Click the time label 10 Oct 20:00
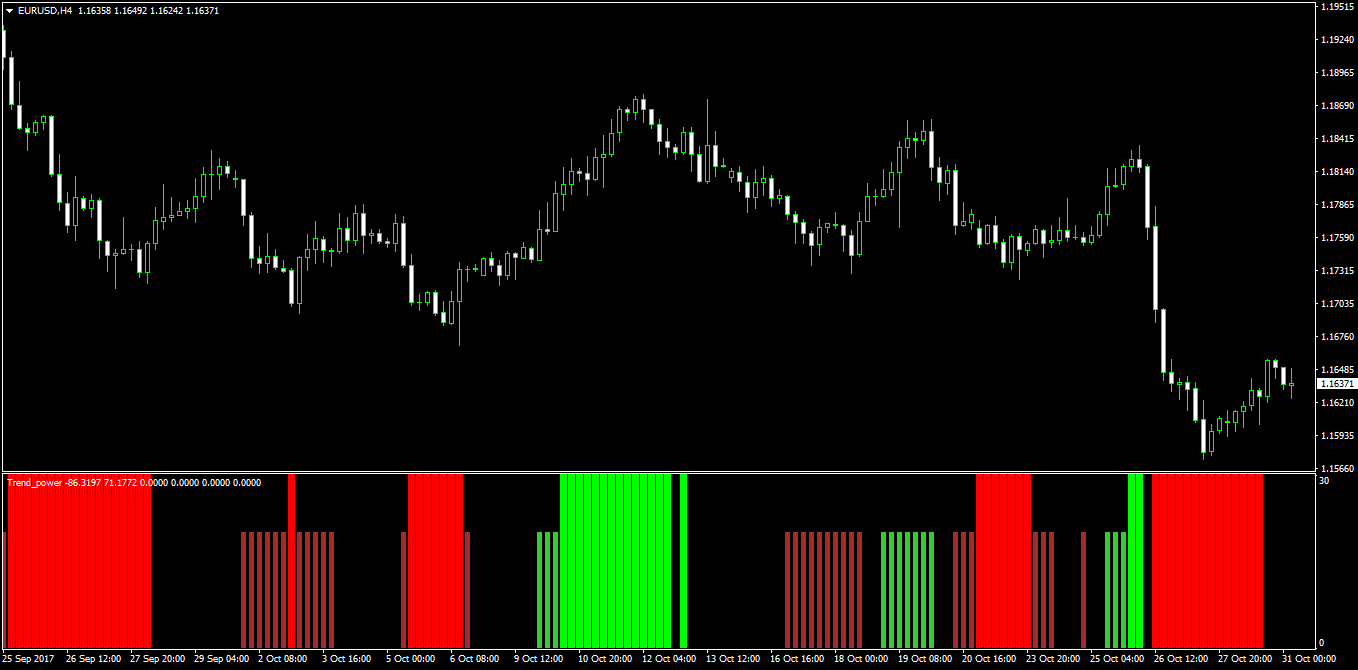The image size is (1358, 670). [605, 660]
